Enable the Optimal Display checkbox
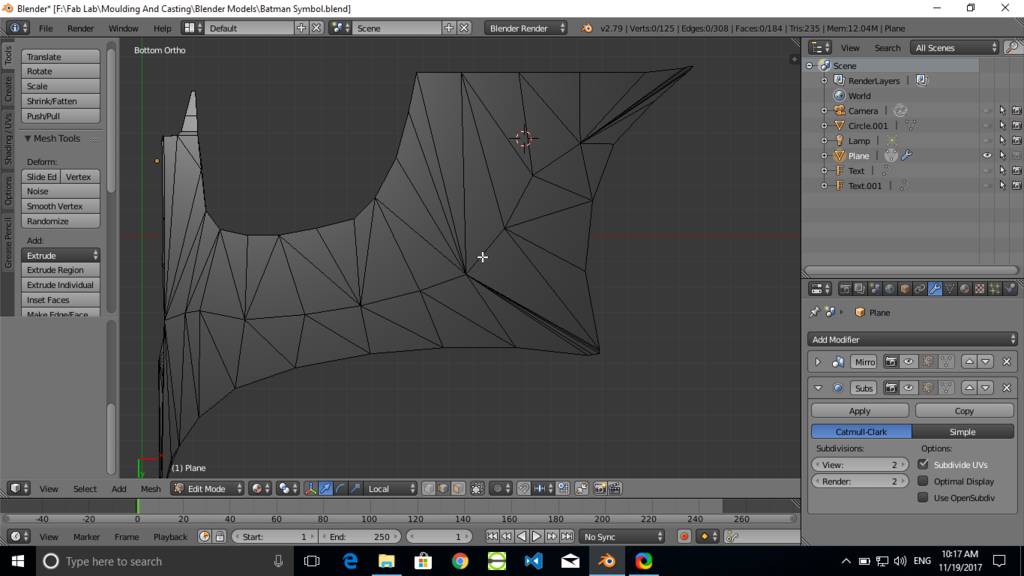This screenshot has height=576, width=1024. (x=923, y=481)
